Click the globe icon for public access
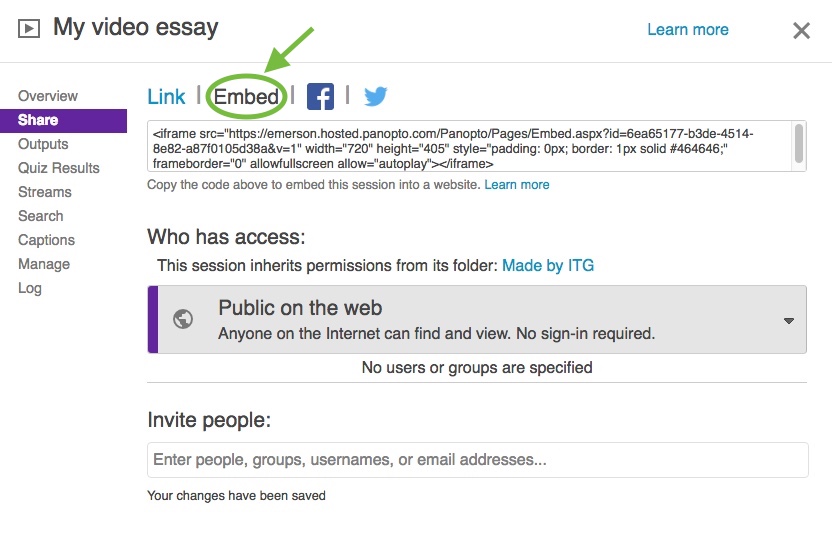The image size is (832, 549). (x=183, y=319)
